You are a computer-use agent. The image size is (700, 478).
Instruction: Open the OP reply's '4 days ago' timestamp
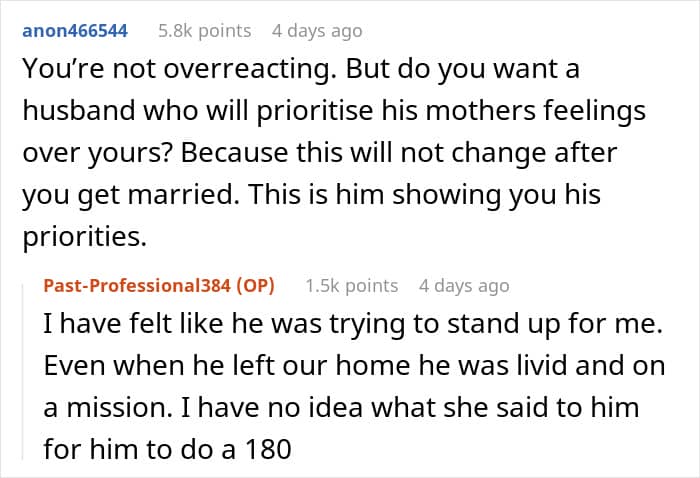point(464,286)
